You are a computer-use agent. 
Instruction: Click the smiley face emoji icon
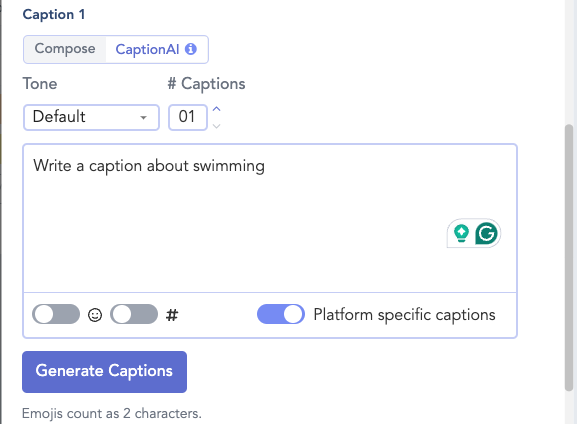[x=95, y=315]
